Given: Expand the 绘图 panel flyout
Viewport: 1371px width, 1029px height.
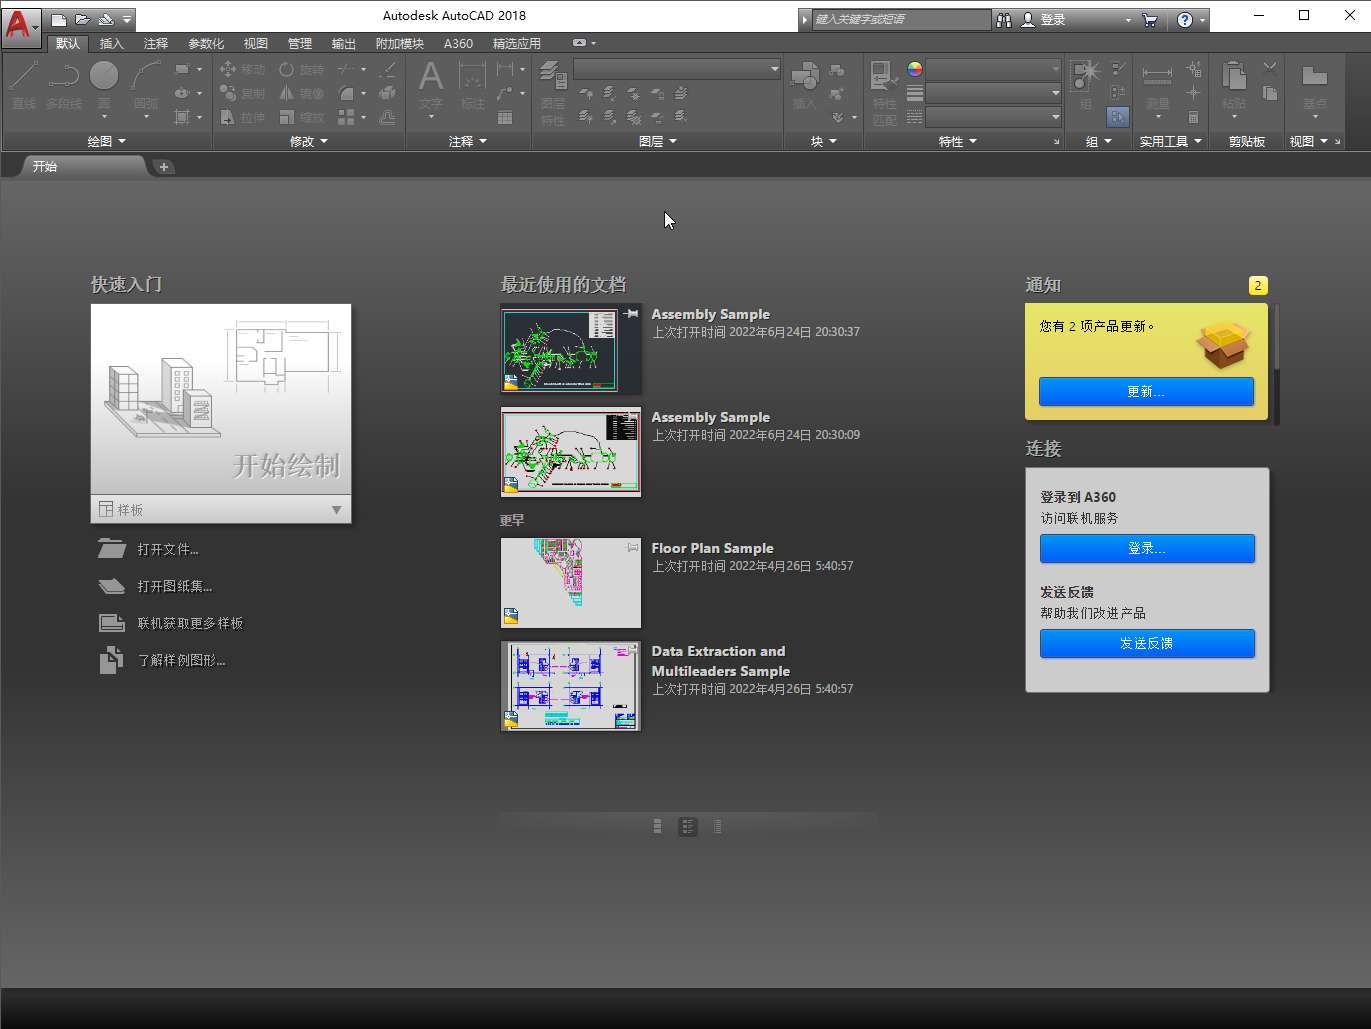Looking at the screenshot, I should (x=107, y=141).
